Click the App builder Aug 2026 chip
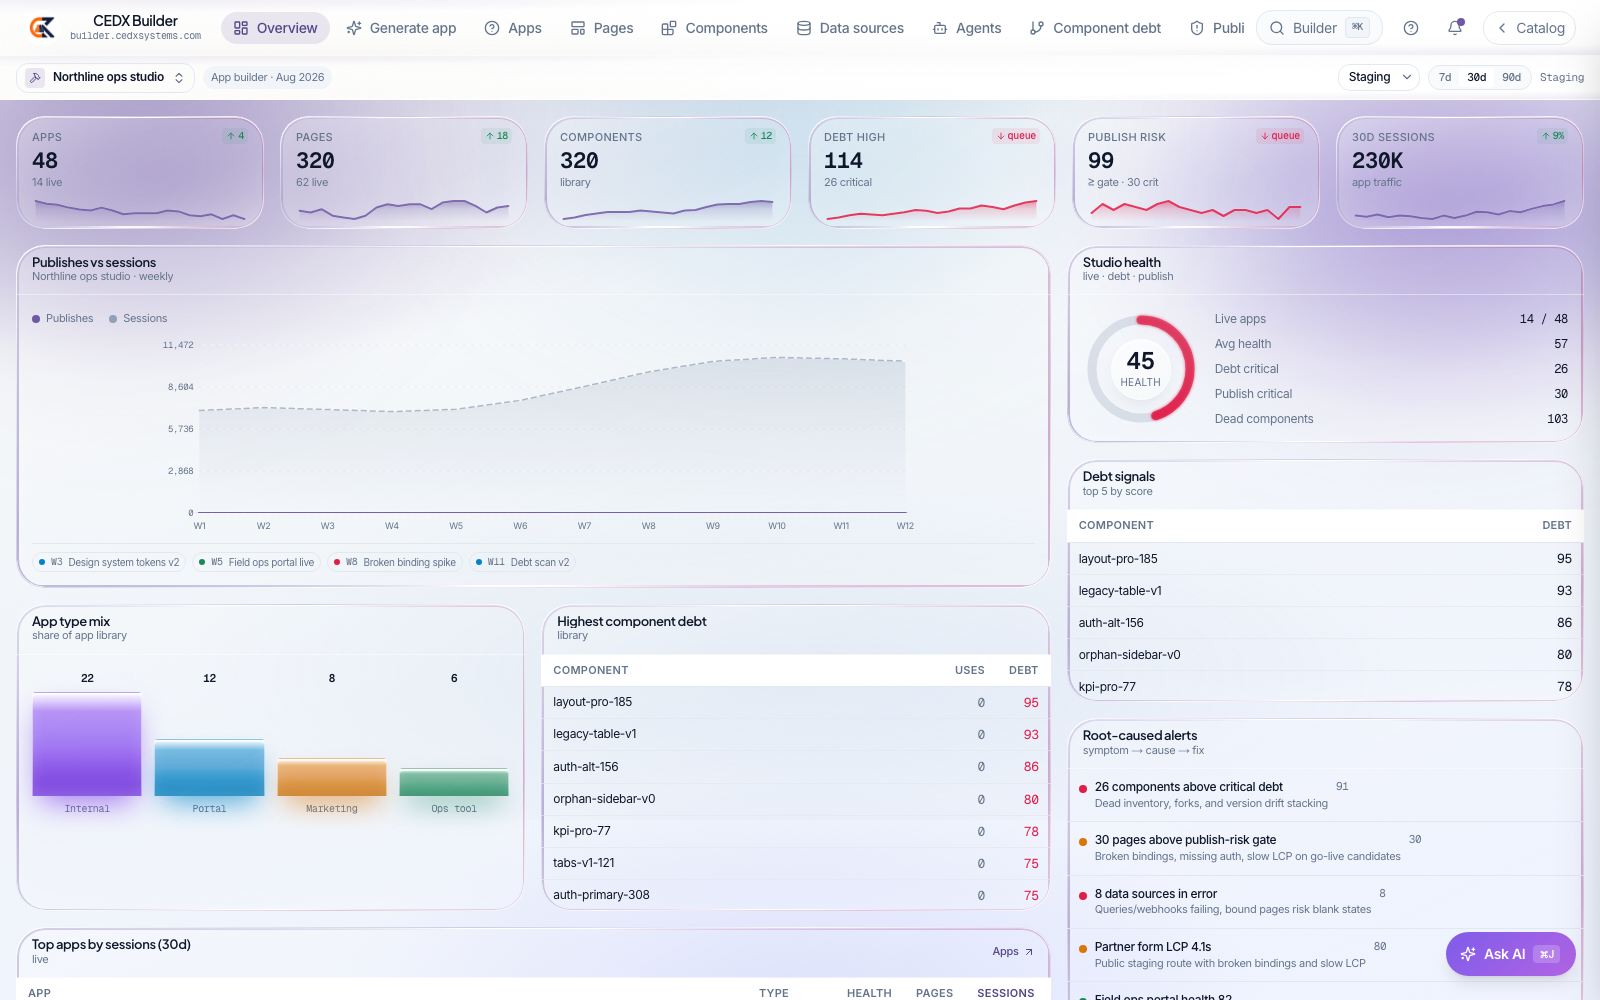 tap(267, 77)
